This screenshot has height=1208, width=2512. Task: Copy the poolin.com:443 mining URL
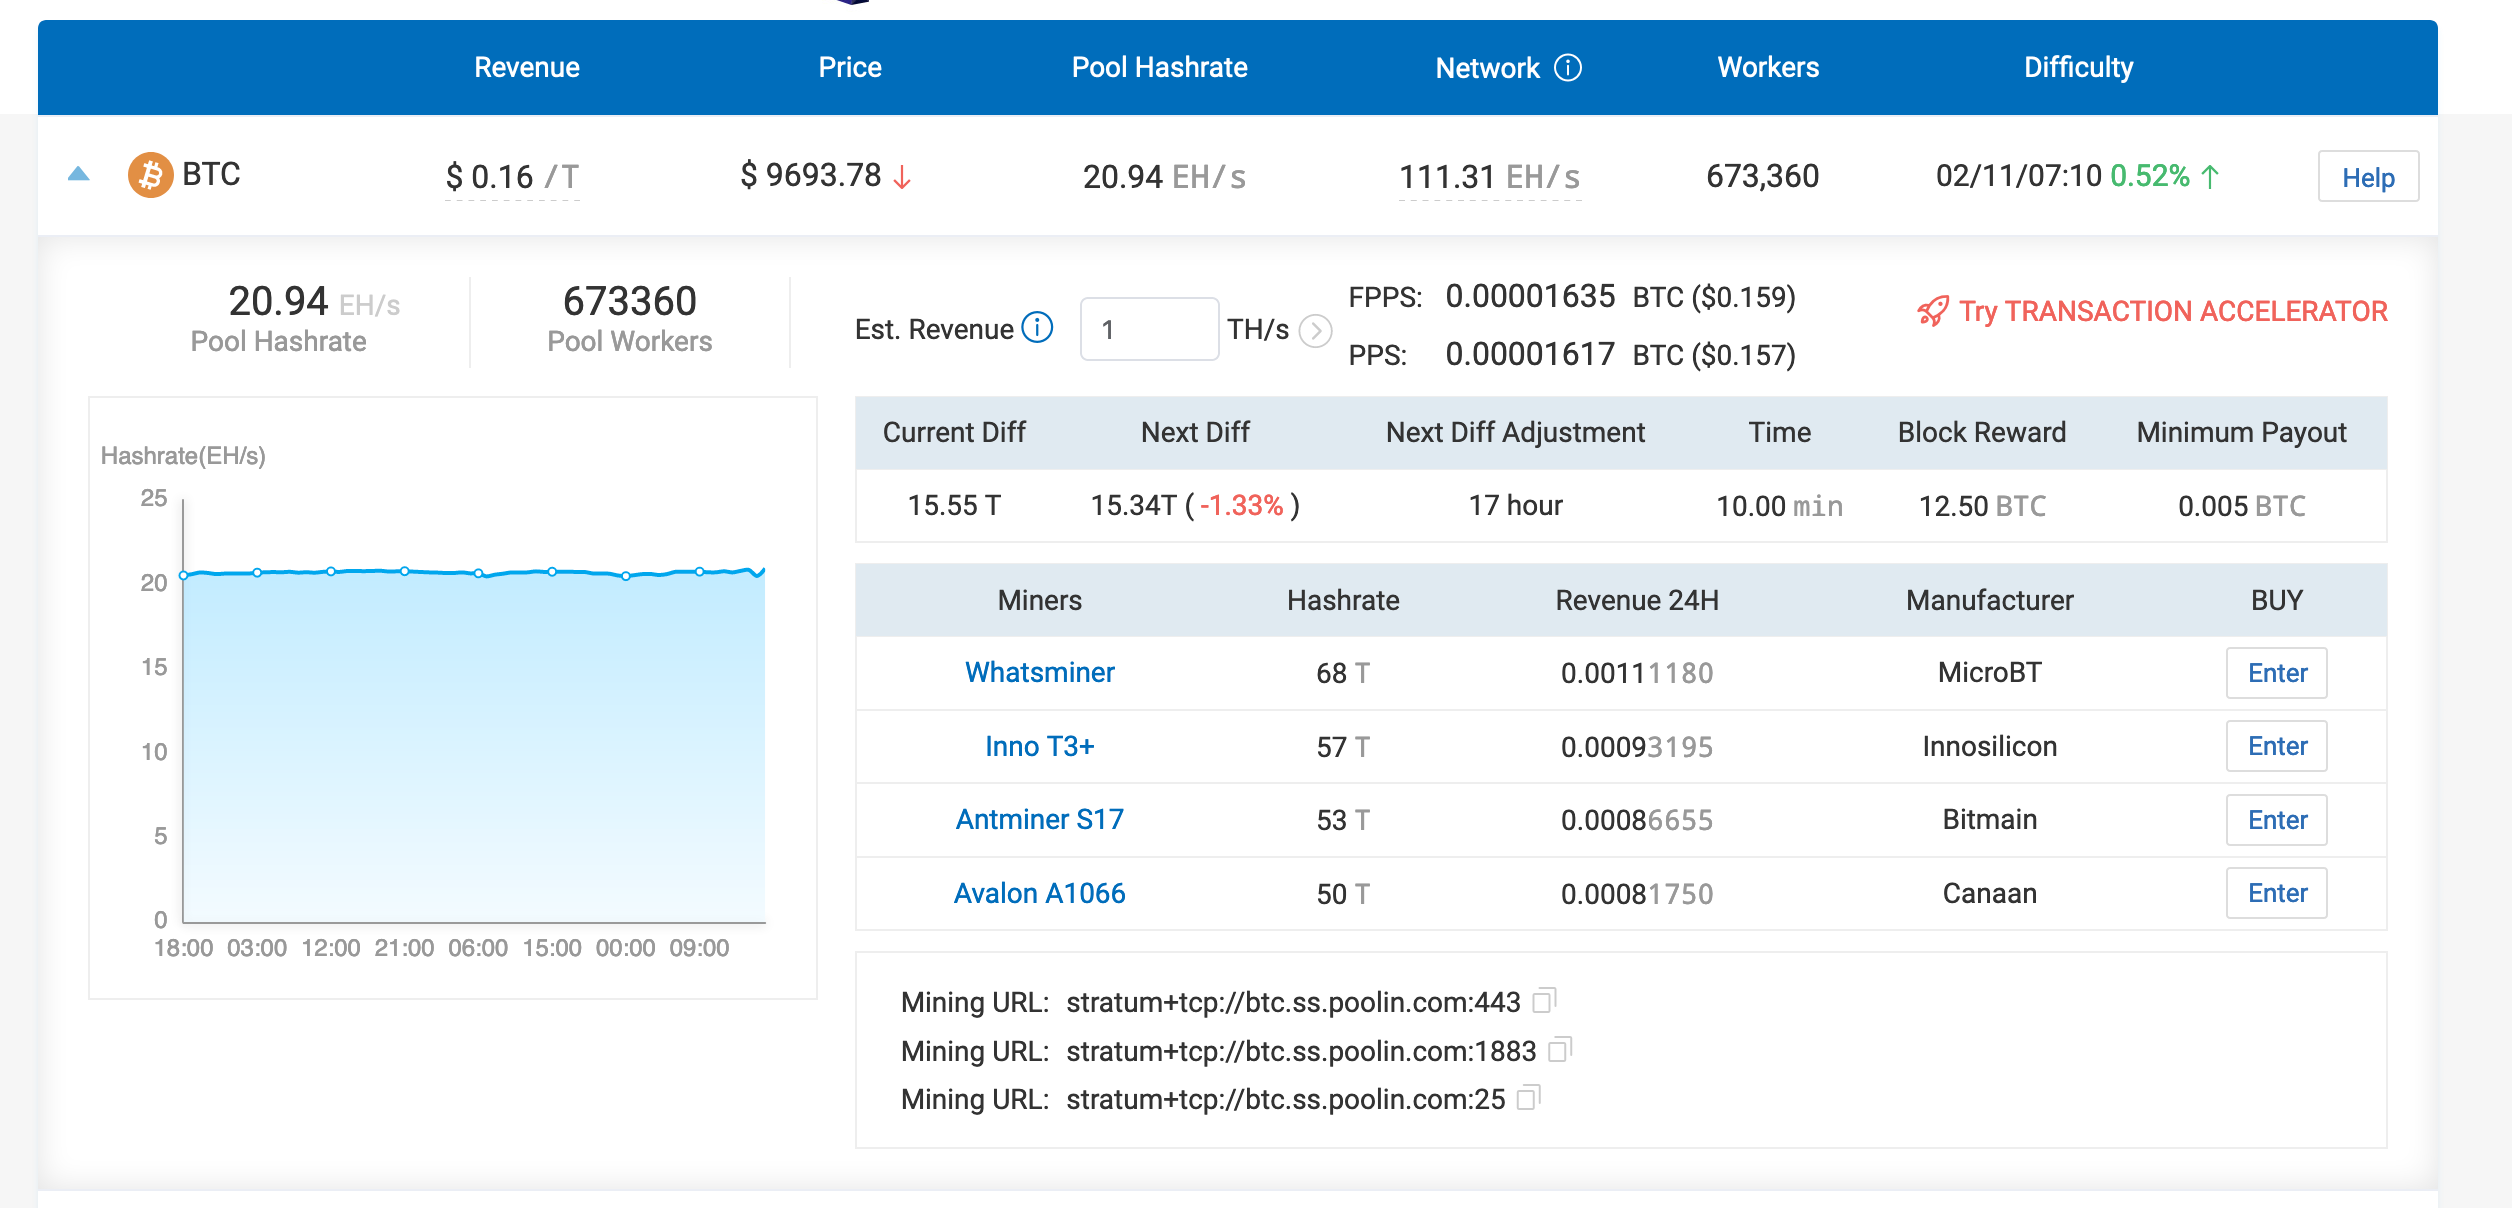[1545, 1001]
